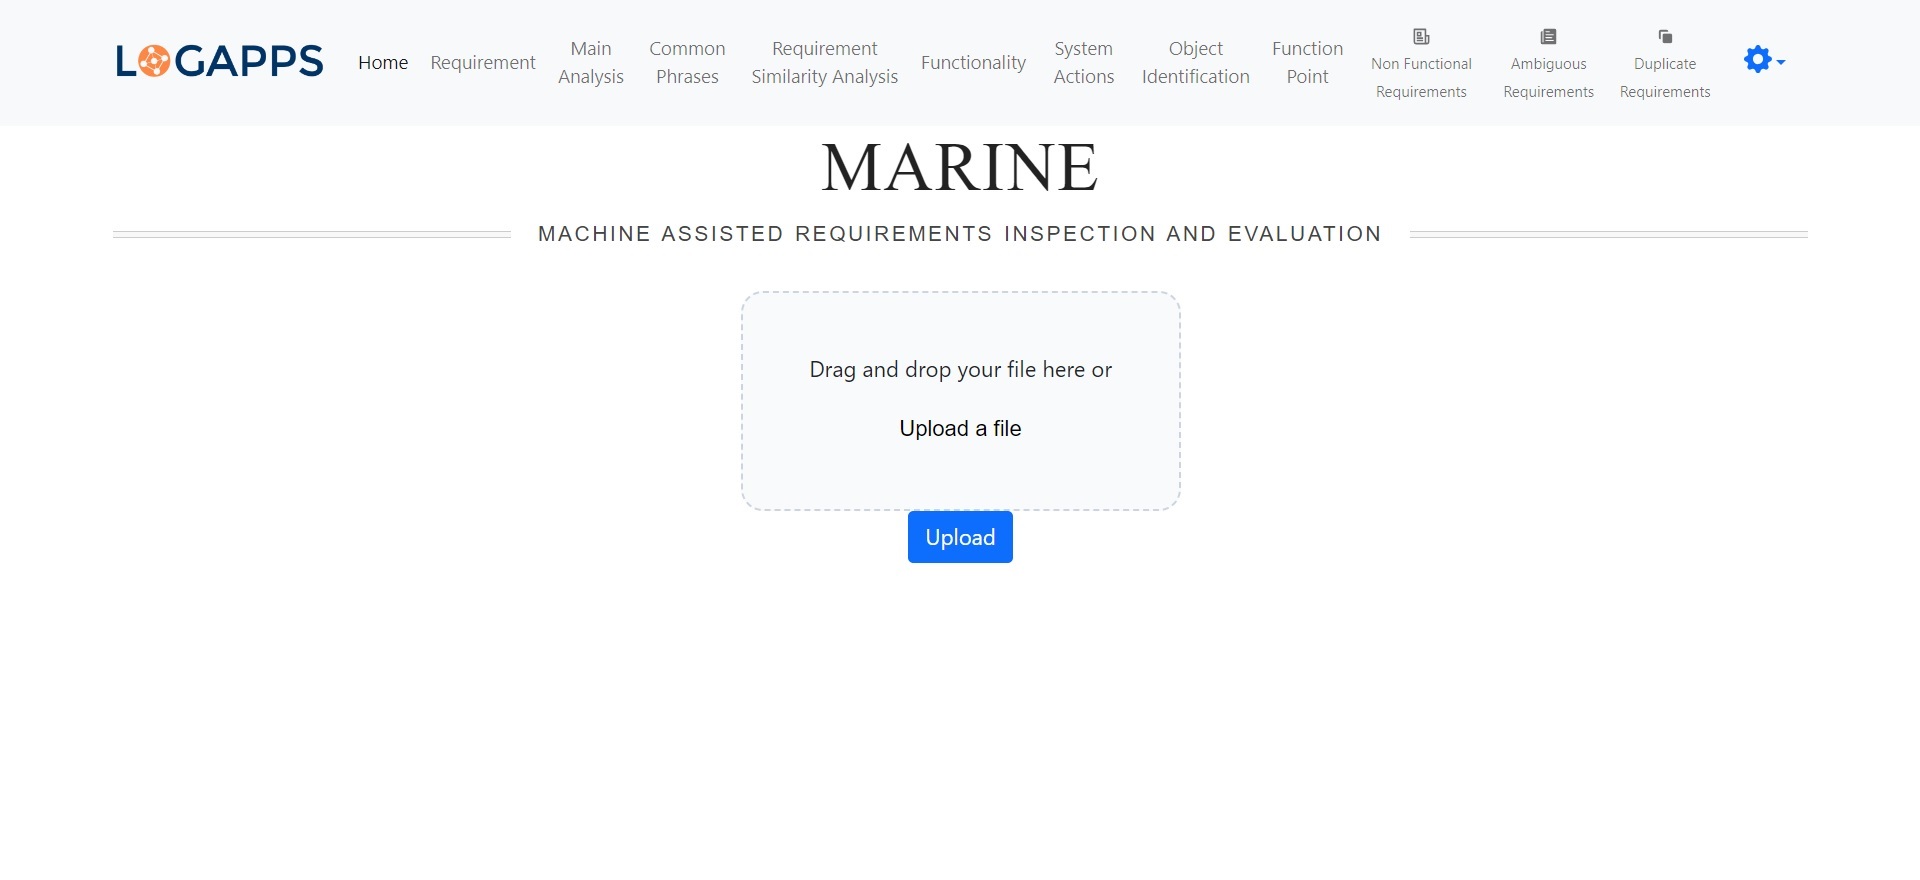Click the Duplicate Requirements label

click(x=1665, y=78)
